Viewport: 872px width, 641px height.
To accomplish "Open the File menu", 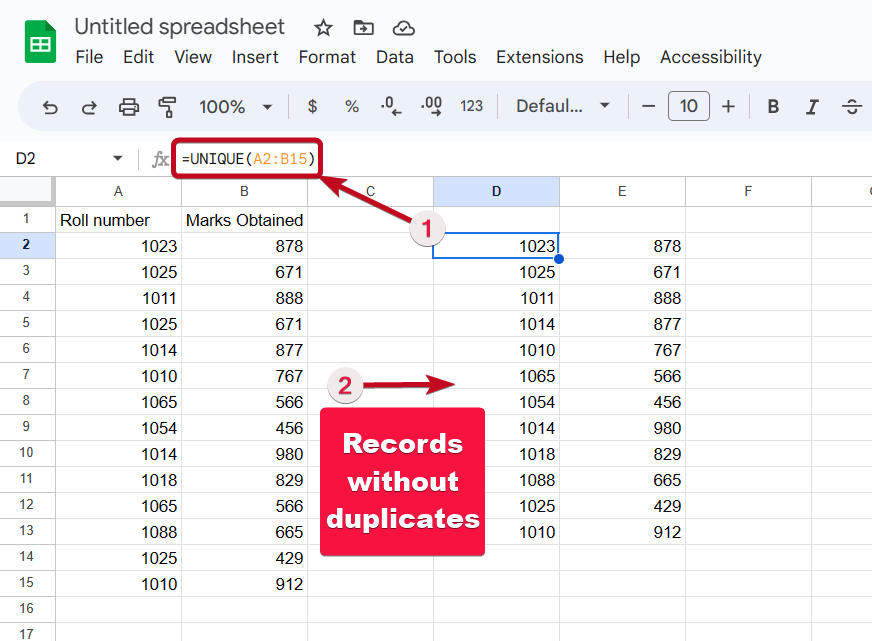I will [x=89, y=57].
